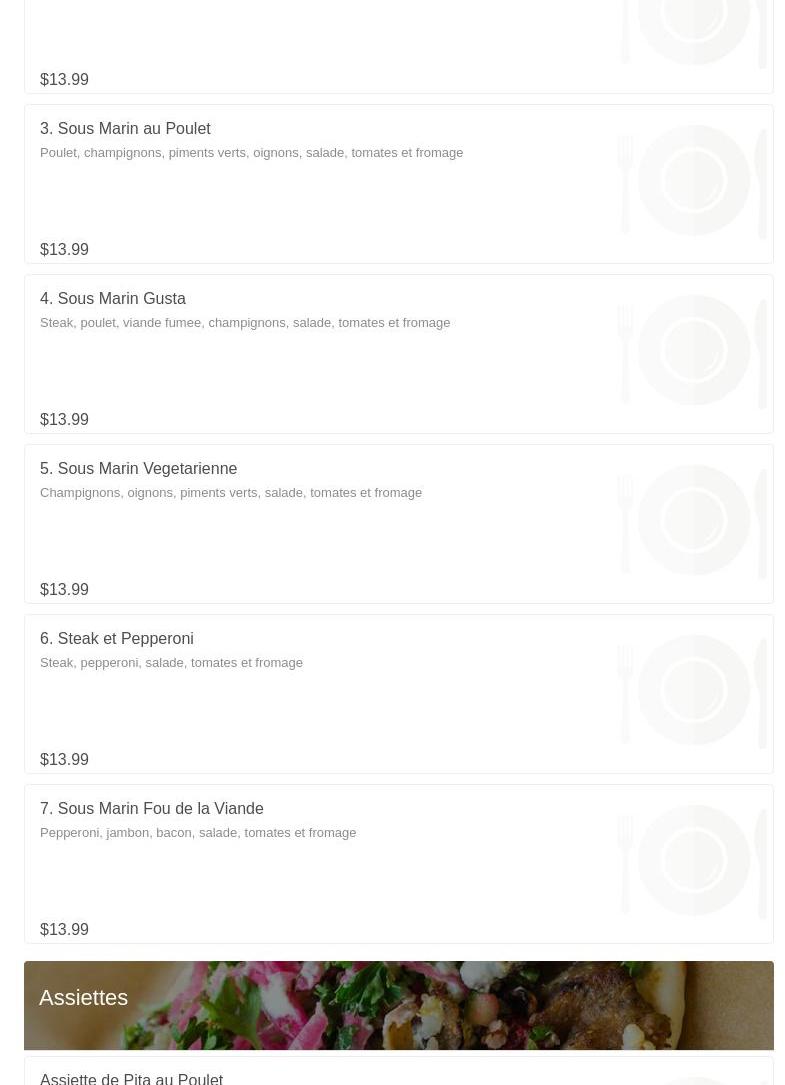Click description 'Steak, pepperoni, salade, tomates et fromage'
Image resolution: width=785 pixels, height=1085 pixels.
coord(171,662)
